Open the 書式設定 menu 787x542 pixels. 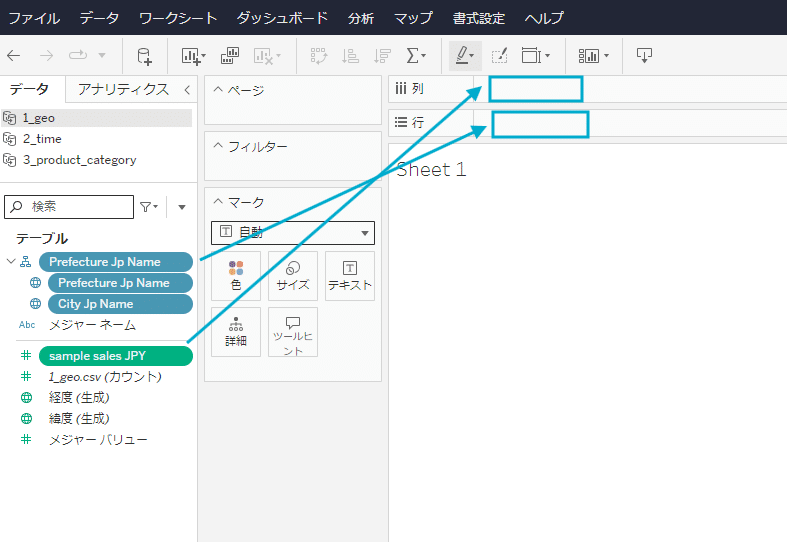(478, 18)
